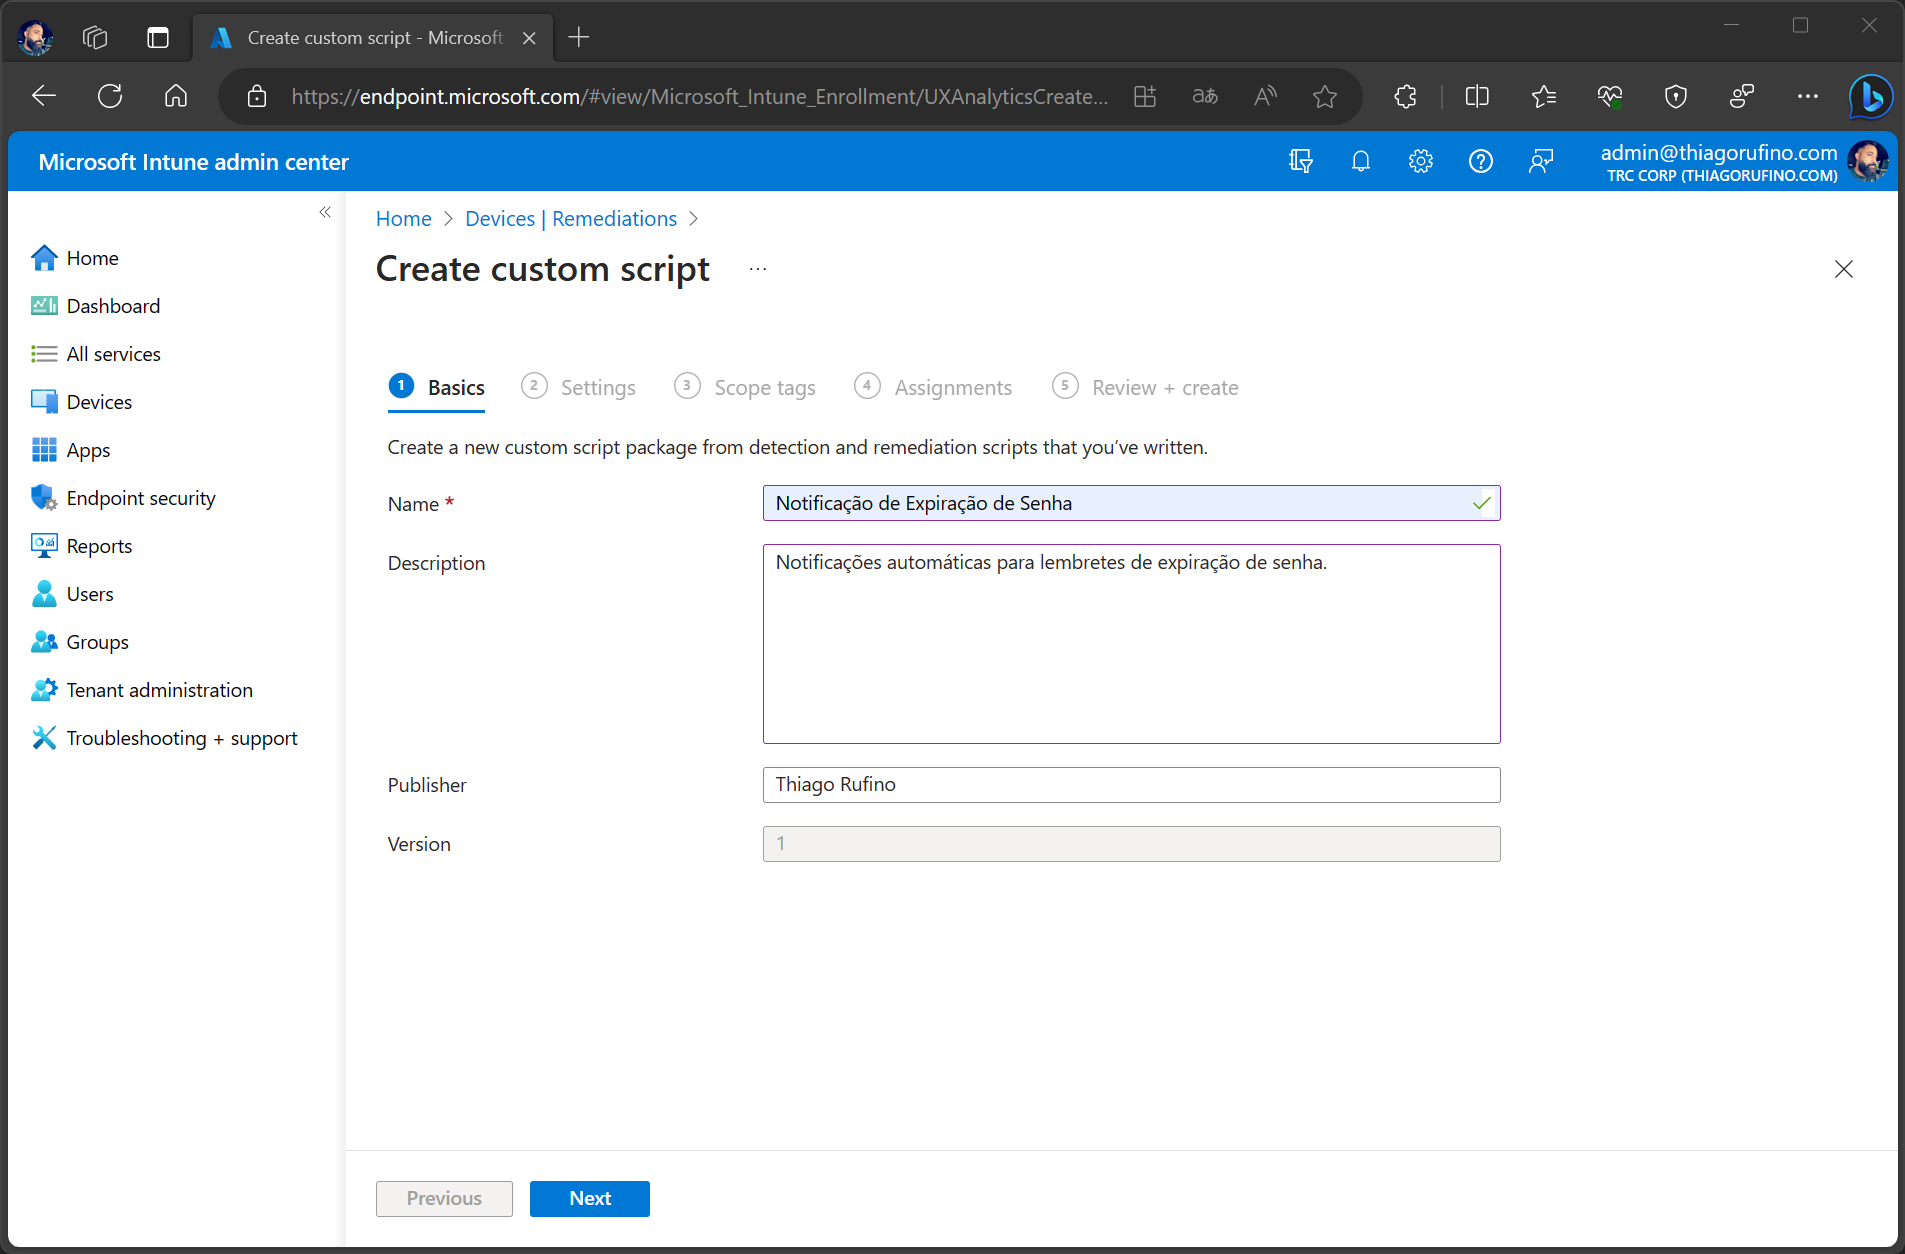Open Troubleshooting + support
This screenshot has width=1905, height=1254.
pyautogui.click(x=164, y=738)
